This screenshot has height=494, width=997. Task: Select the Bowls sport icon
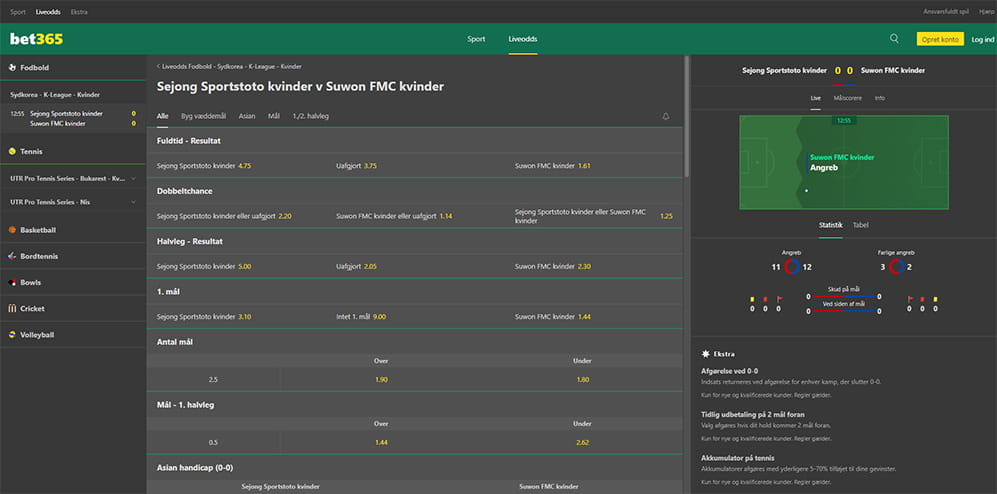coord(12,282)
